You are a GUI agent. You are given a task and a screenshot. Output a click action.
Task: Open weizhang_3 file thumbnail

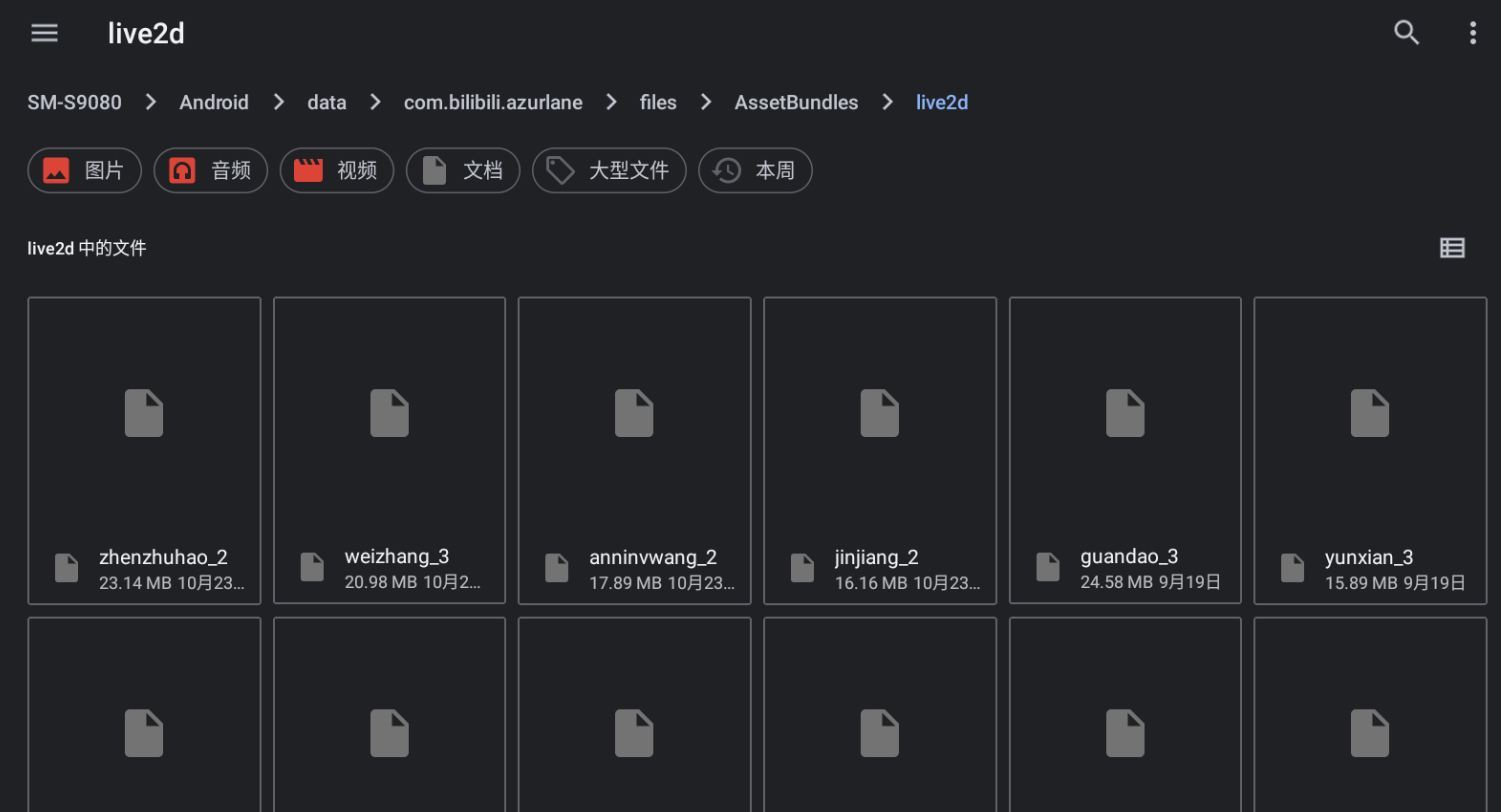[389, 413]
